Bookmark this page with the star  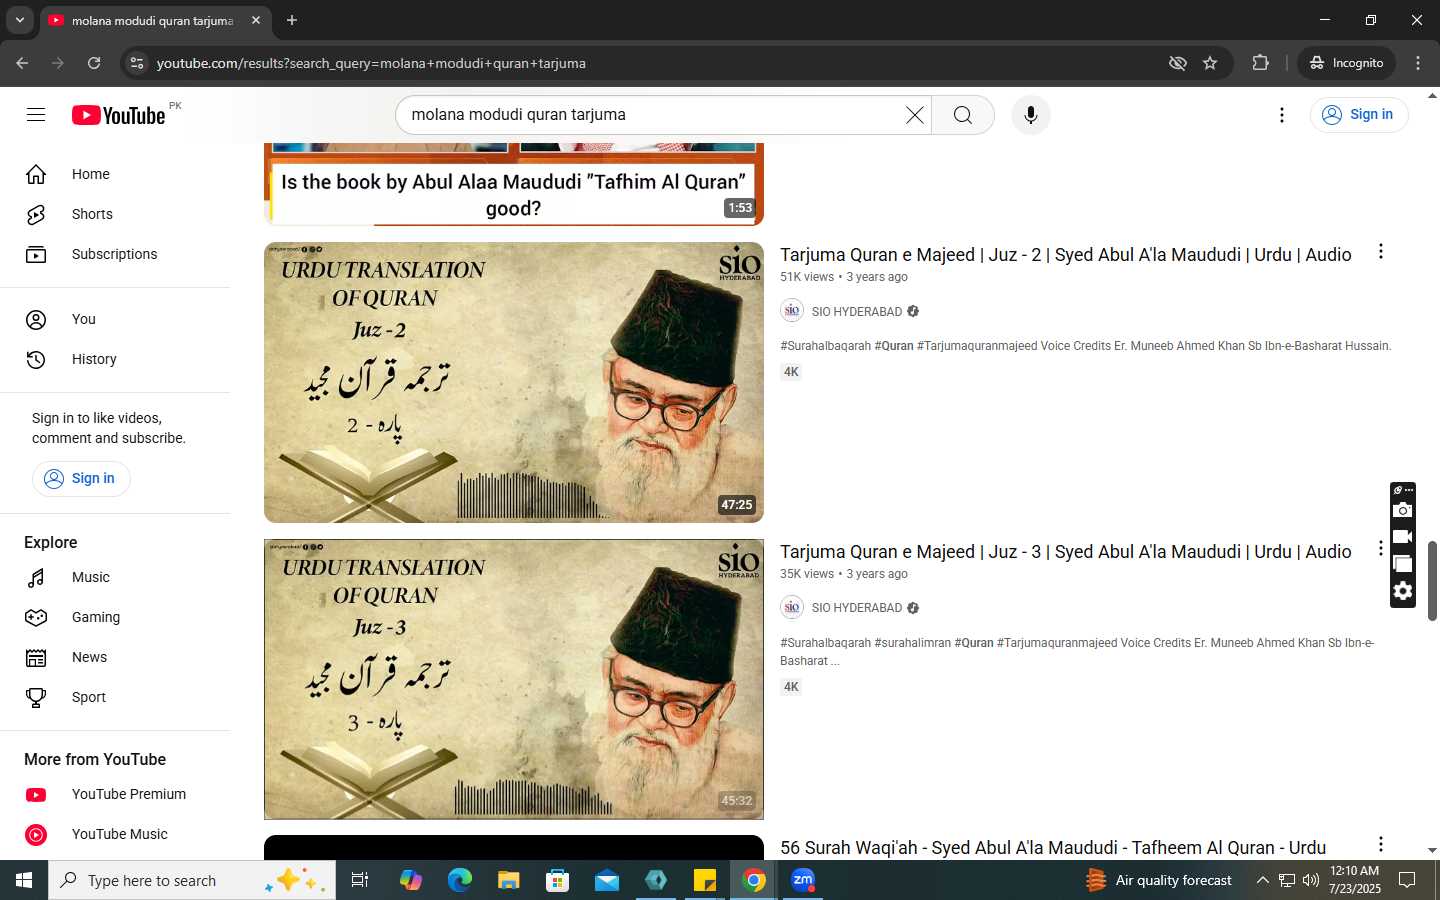[1210, 63]
